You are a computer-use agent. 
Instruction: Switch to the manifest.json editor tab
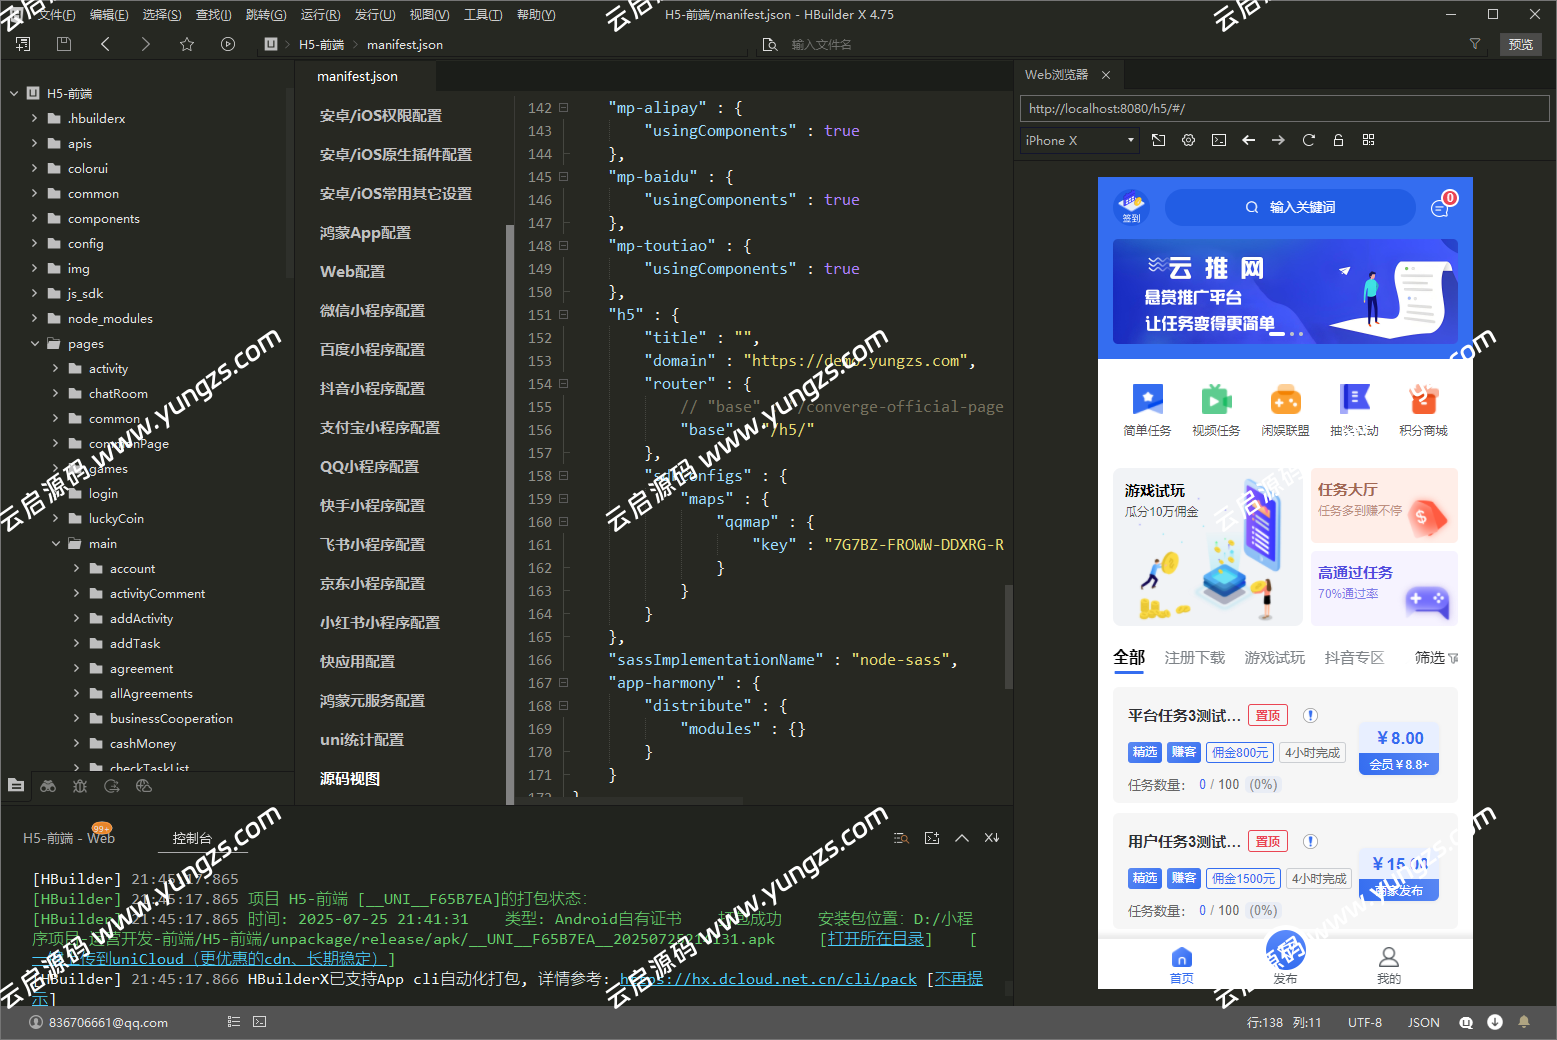pyautogui.click(x=356, y=75)
